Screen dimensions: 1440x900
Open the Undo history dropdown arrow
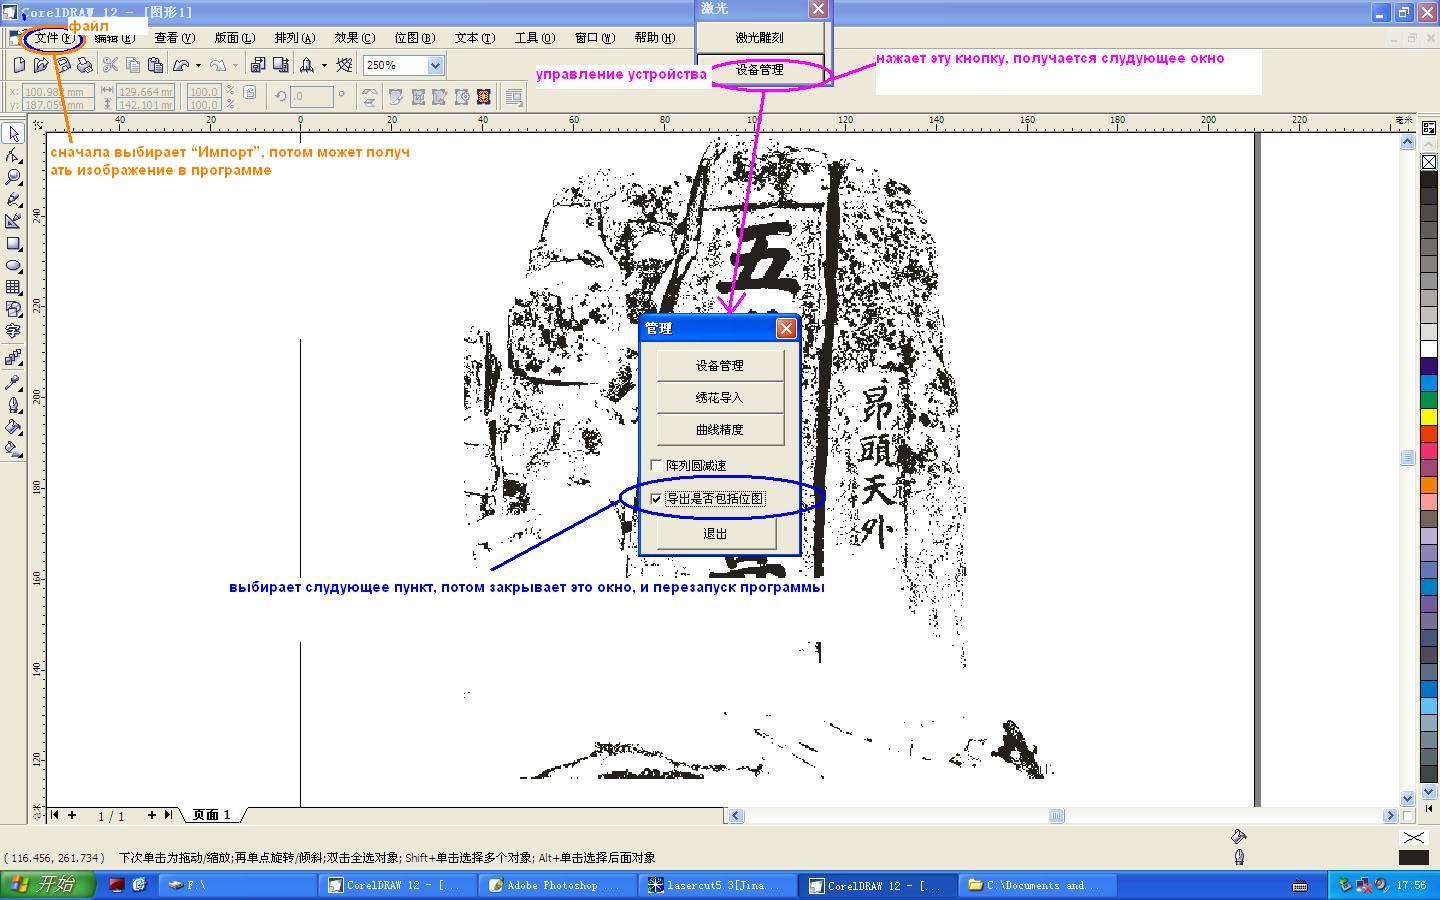[198, 66]
